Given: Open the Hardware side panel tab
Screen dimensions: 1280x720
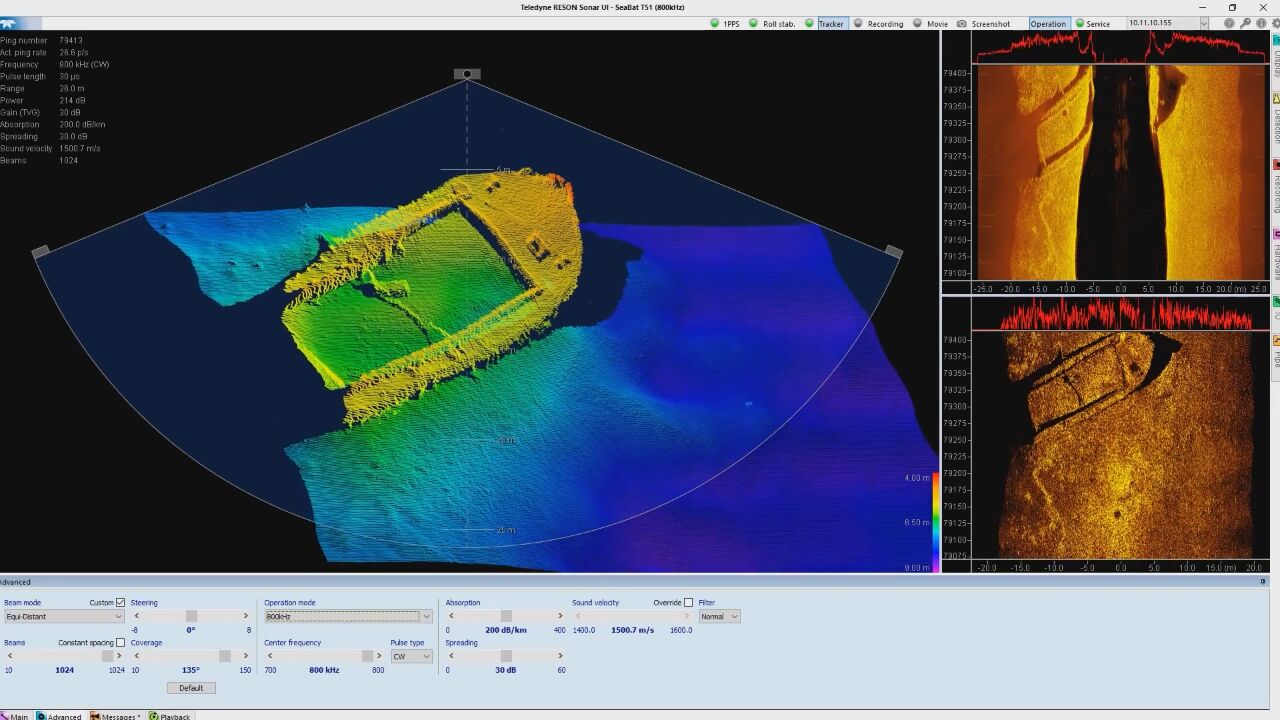Looking at the screenshot, I should pos(1276,255).
